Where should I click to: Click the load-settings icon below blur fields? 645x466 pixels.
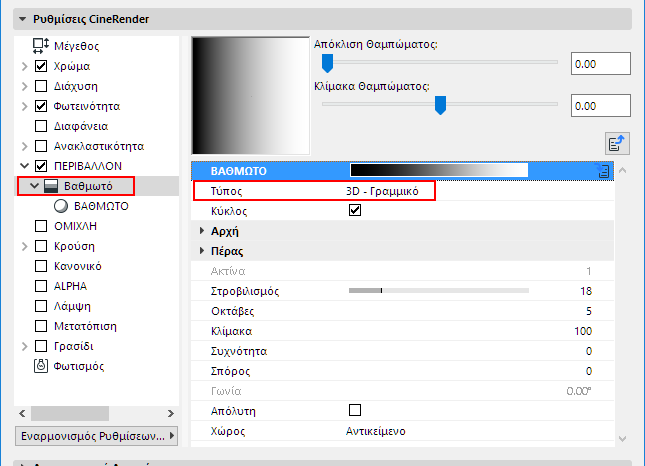pos(617,144)
